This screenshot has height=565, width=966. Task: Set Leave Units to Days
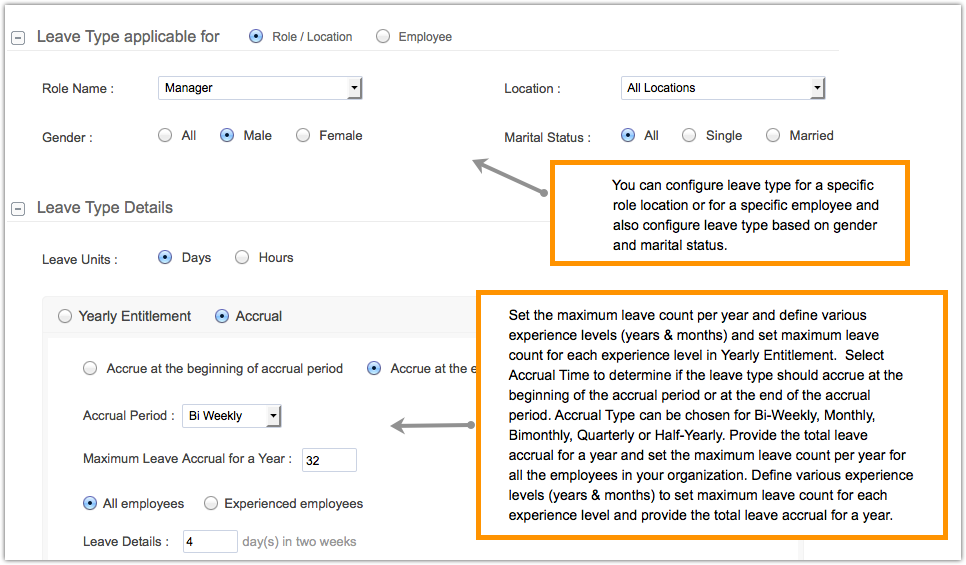[x=165, y=257]
